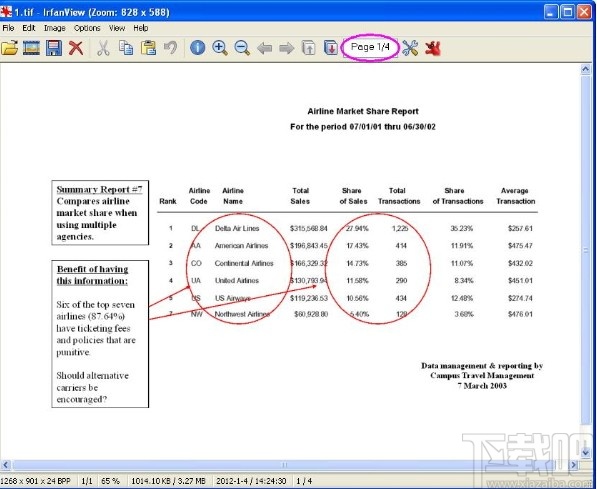
Task: Click the vertical scrollbar thumb
Action: [x=586, y=250]
